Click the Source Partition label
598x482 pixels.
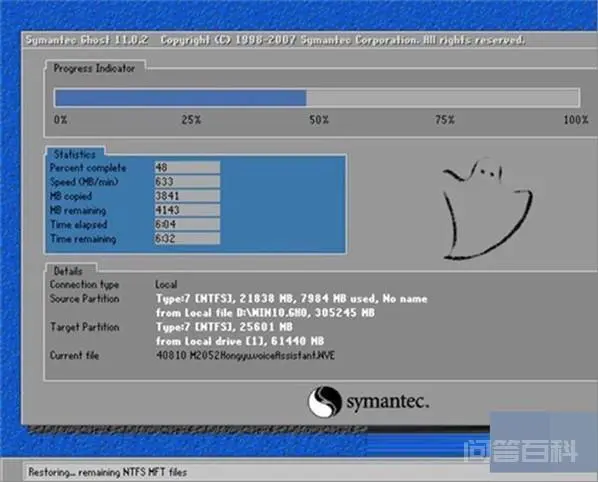pyautogui.click(x=84, y=299)
